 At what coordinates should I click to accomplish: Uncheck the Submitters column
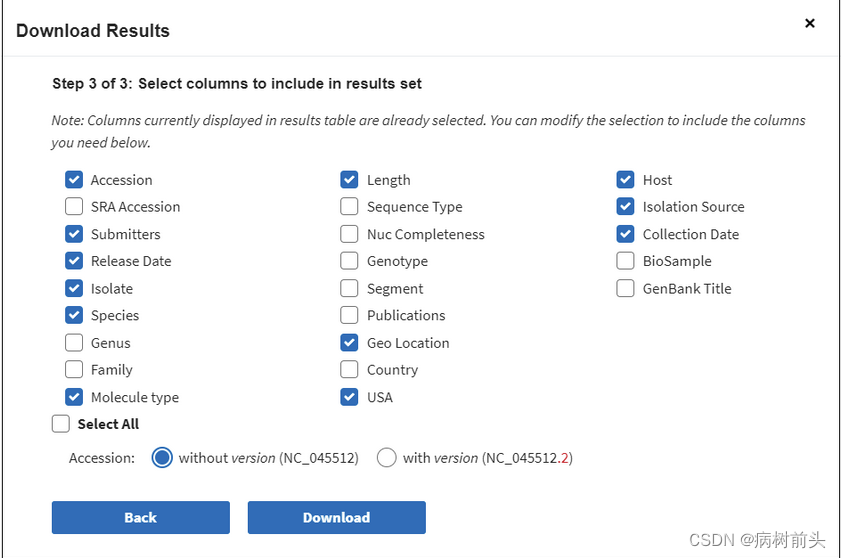click(74, 234)
